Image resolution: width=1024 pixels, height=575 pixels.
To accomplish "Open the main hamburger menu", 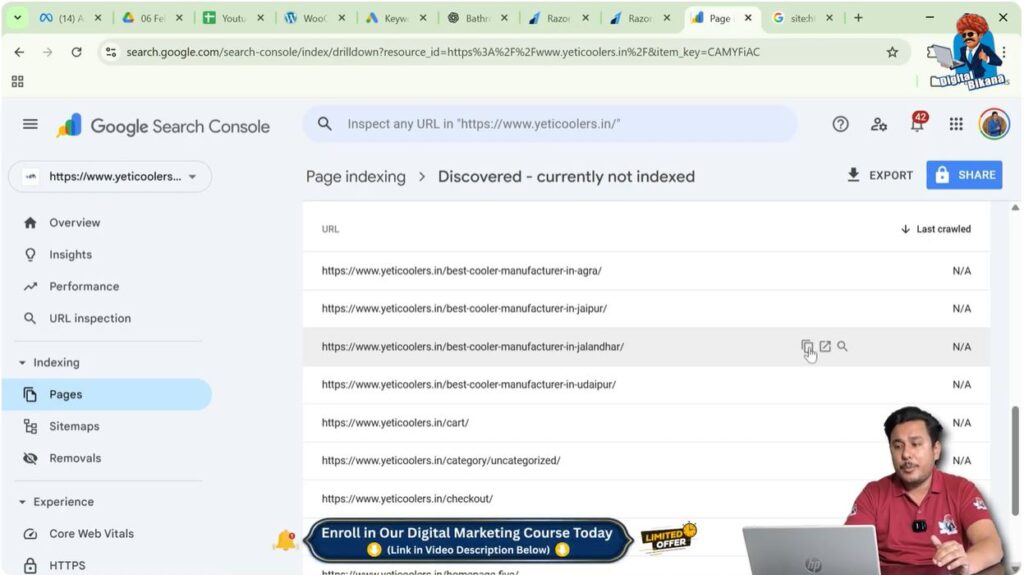I will pos(30,124).
